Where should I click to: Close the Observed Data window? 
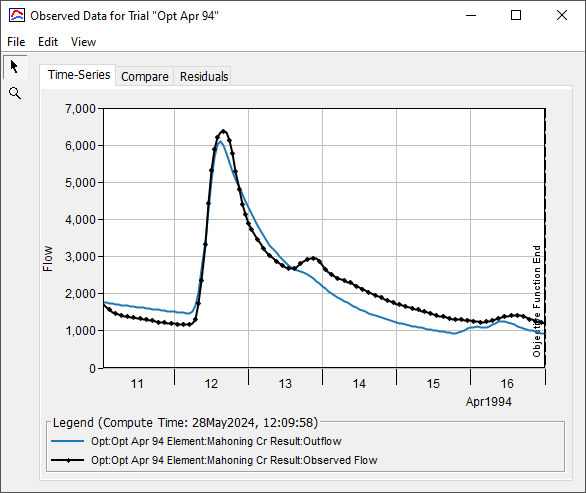pyautogui.click(x=562, y=15)
